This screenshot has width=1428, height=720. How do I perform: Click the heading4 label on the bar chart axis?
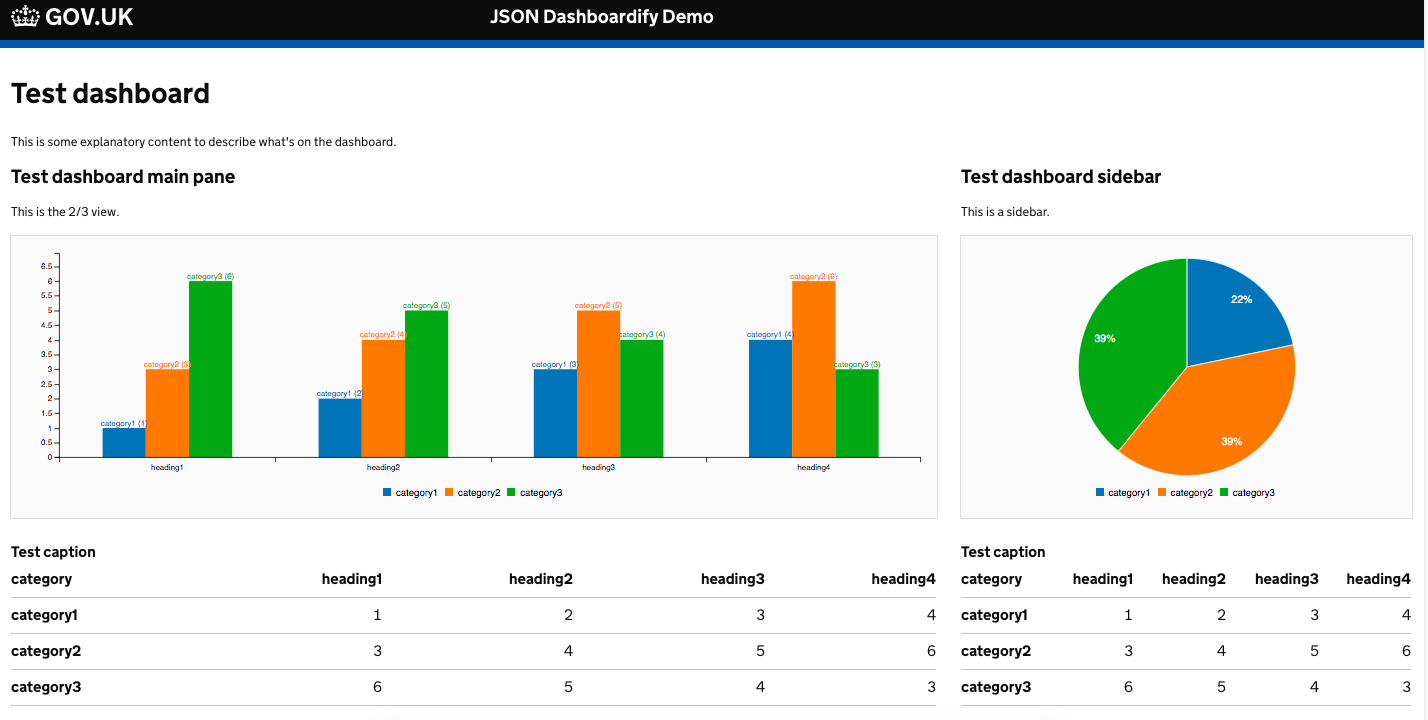point(813,467)
